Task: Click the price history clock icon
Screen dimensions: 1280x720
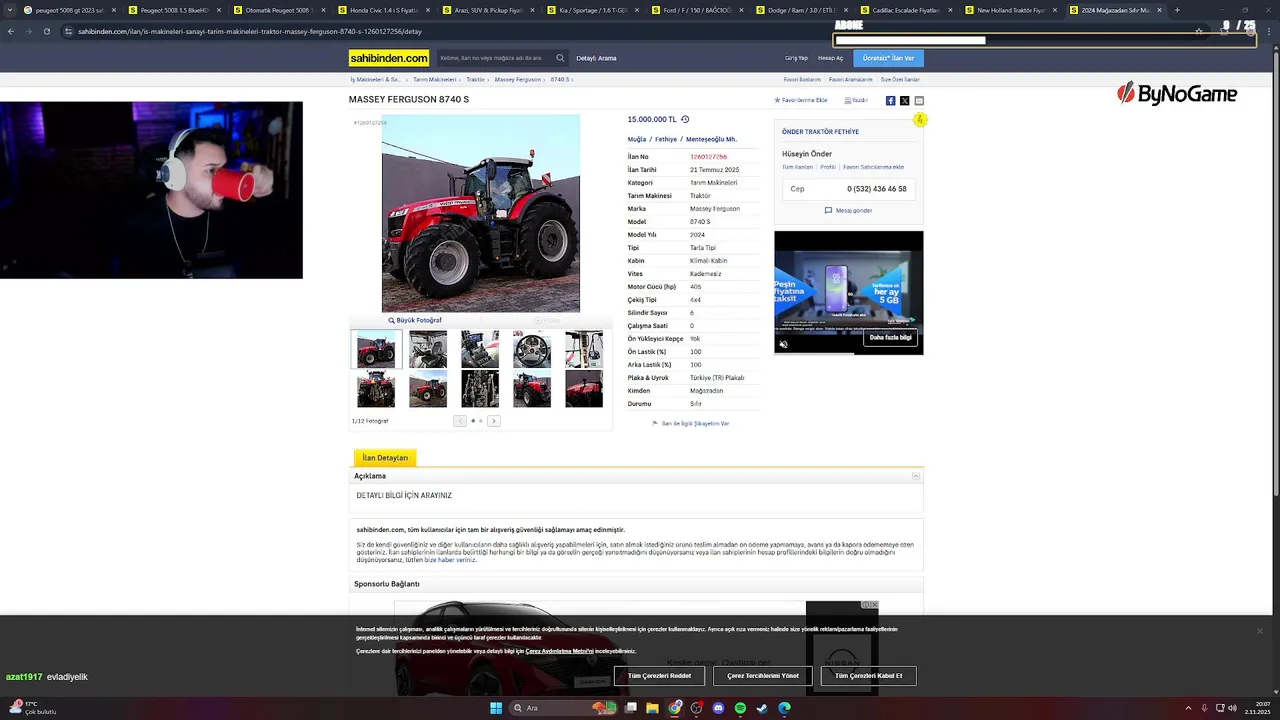Action: point(685,119)
